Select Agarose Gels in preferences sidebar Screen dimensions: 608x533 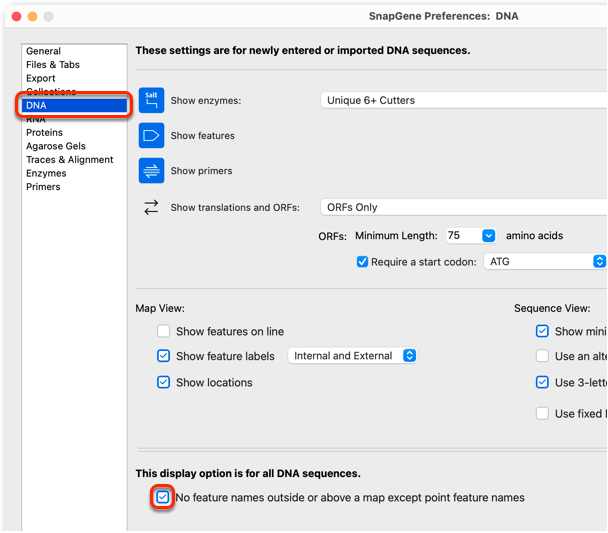[x=56, y=146]
